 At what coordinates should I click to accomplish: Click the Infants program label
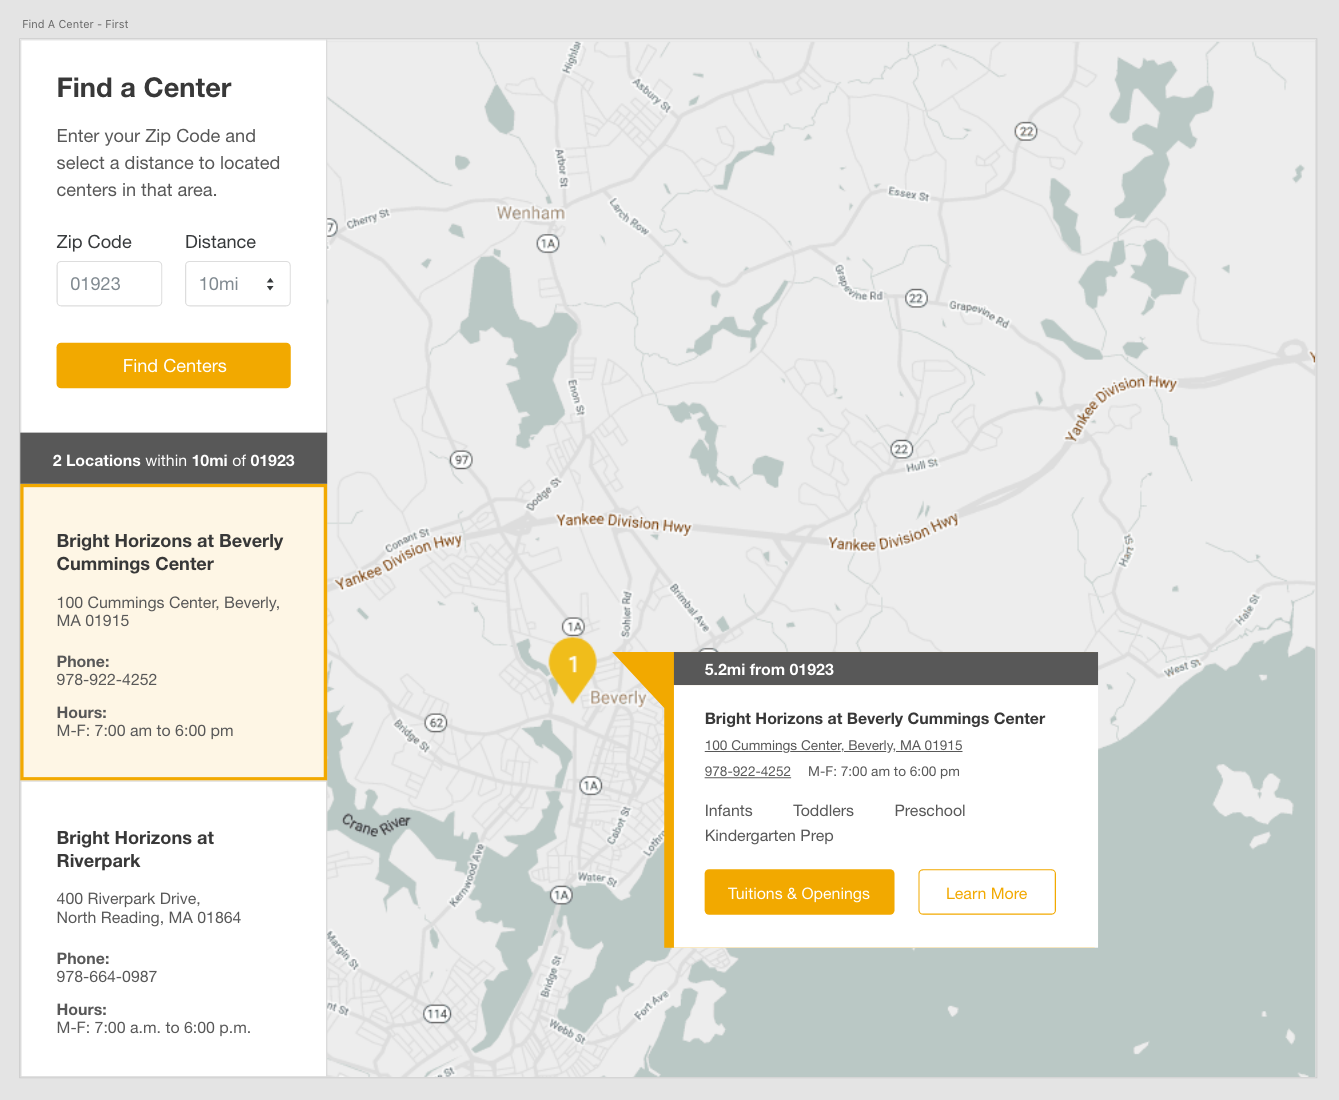729,811
